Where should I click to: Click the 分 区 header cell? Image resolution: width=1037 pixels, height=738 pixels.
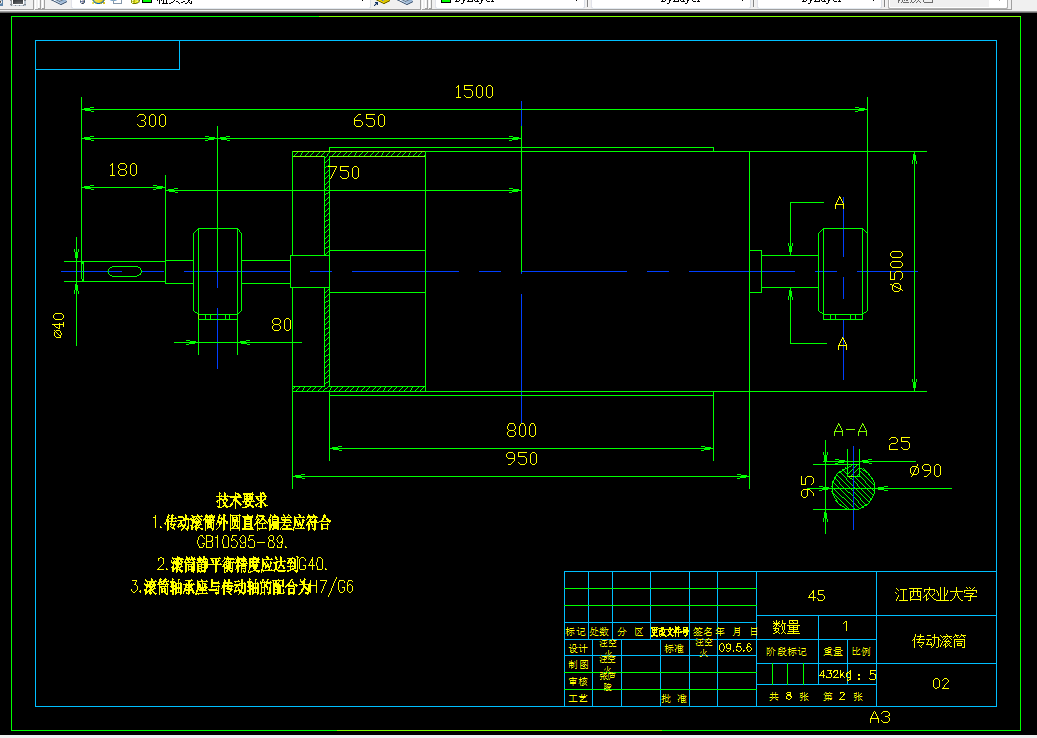pos(631,632)
